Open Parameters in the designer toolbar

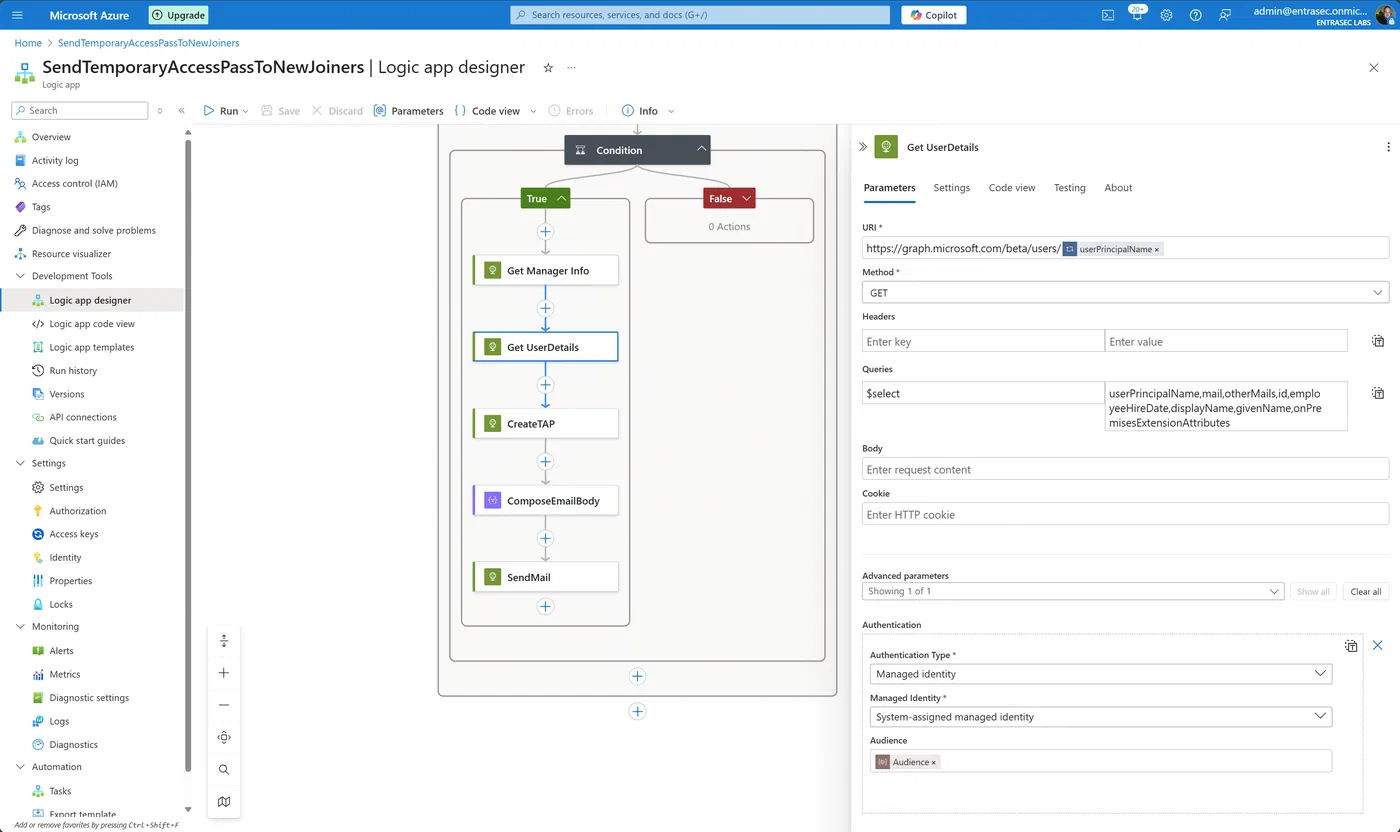click(x=408, y=111)
